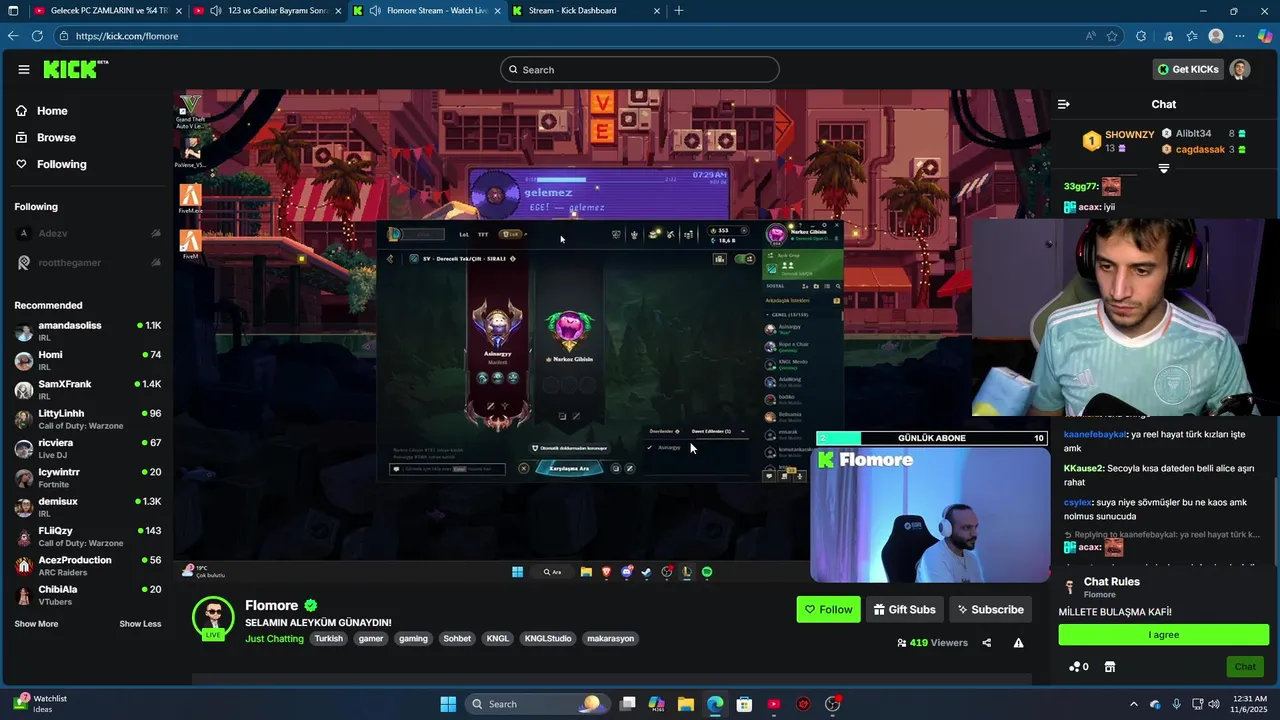The image size is (1280, 720).
Task: Open the Copilot sidebar icon
Action: (1265, 36)
